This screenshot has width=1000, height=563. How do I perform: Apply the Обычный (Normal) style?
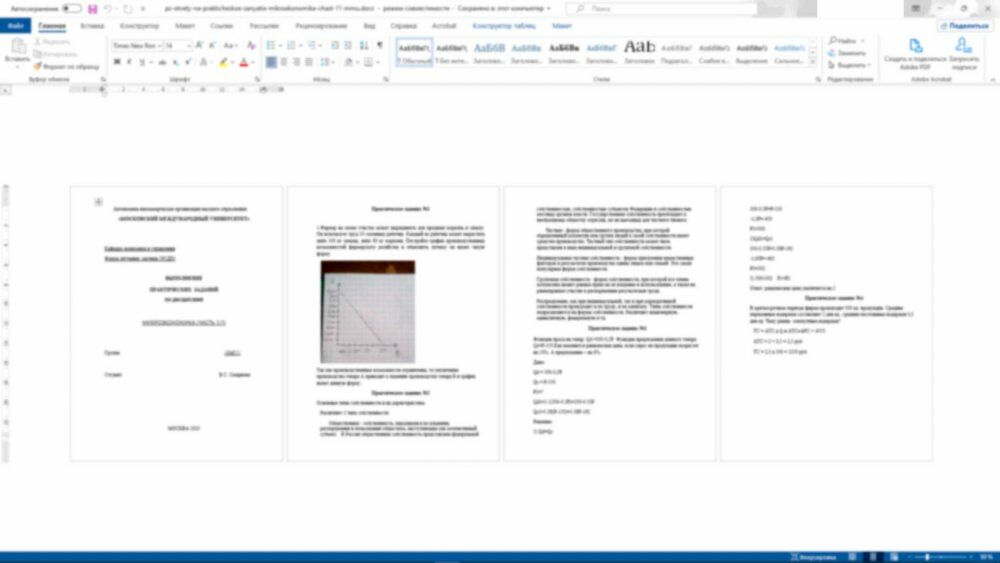[x=414, y=52]
